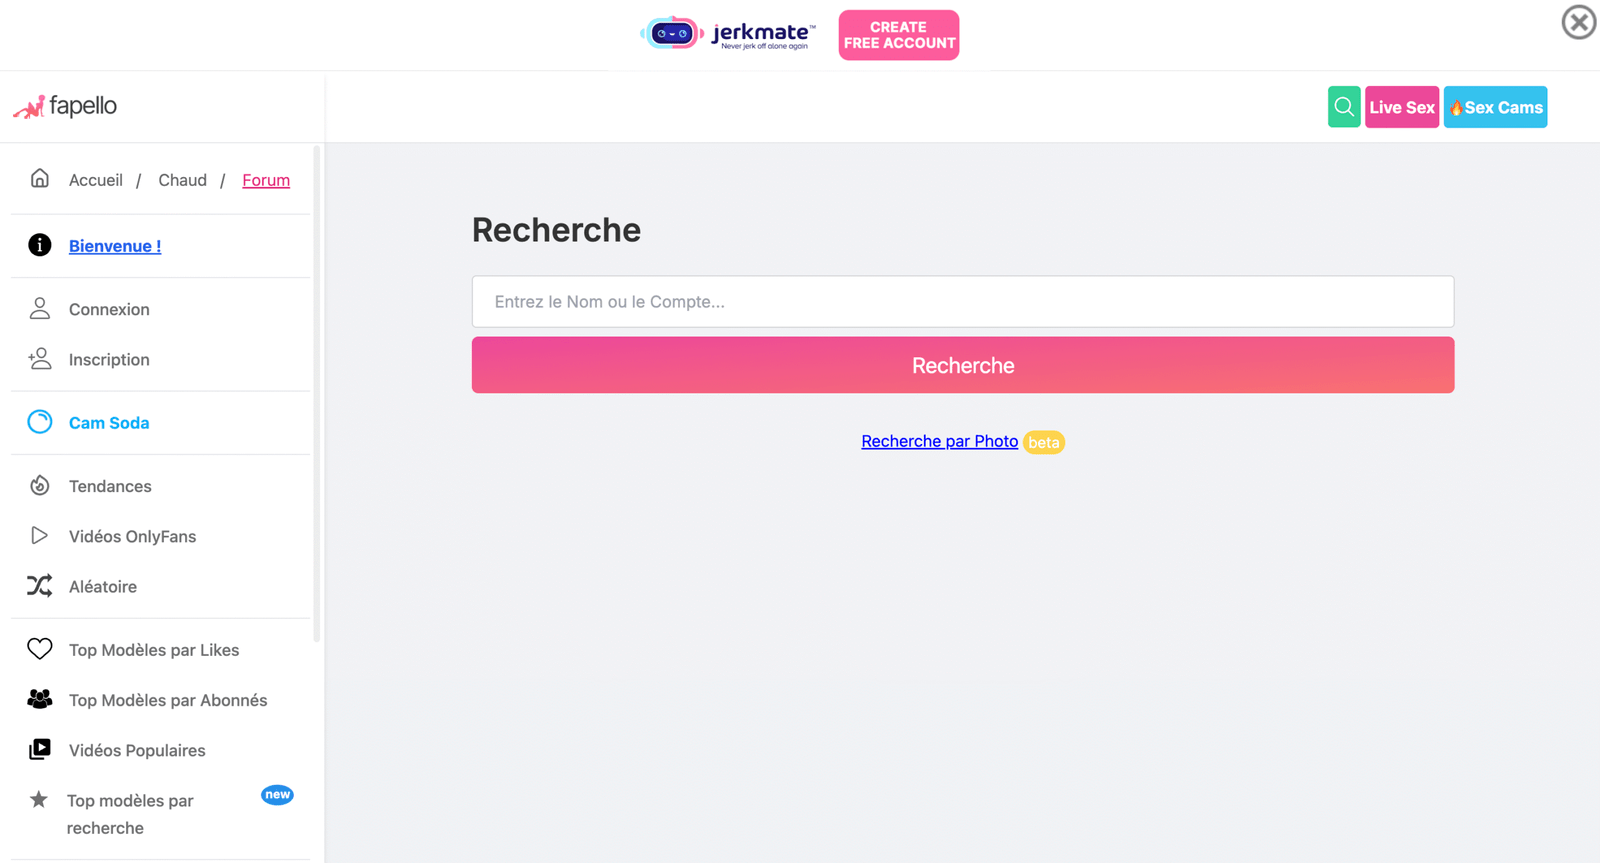Image resolution: width=1600 pixels, height=863 pixels.
Task: Click the shuffle icon for Aléatoire
Action: point(40,586)
